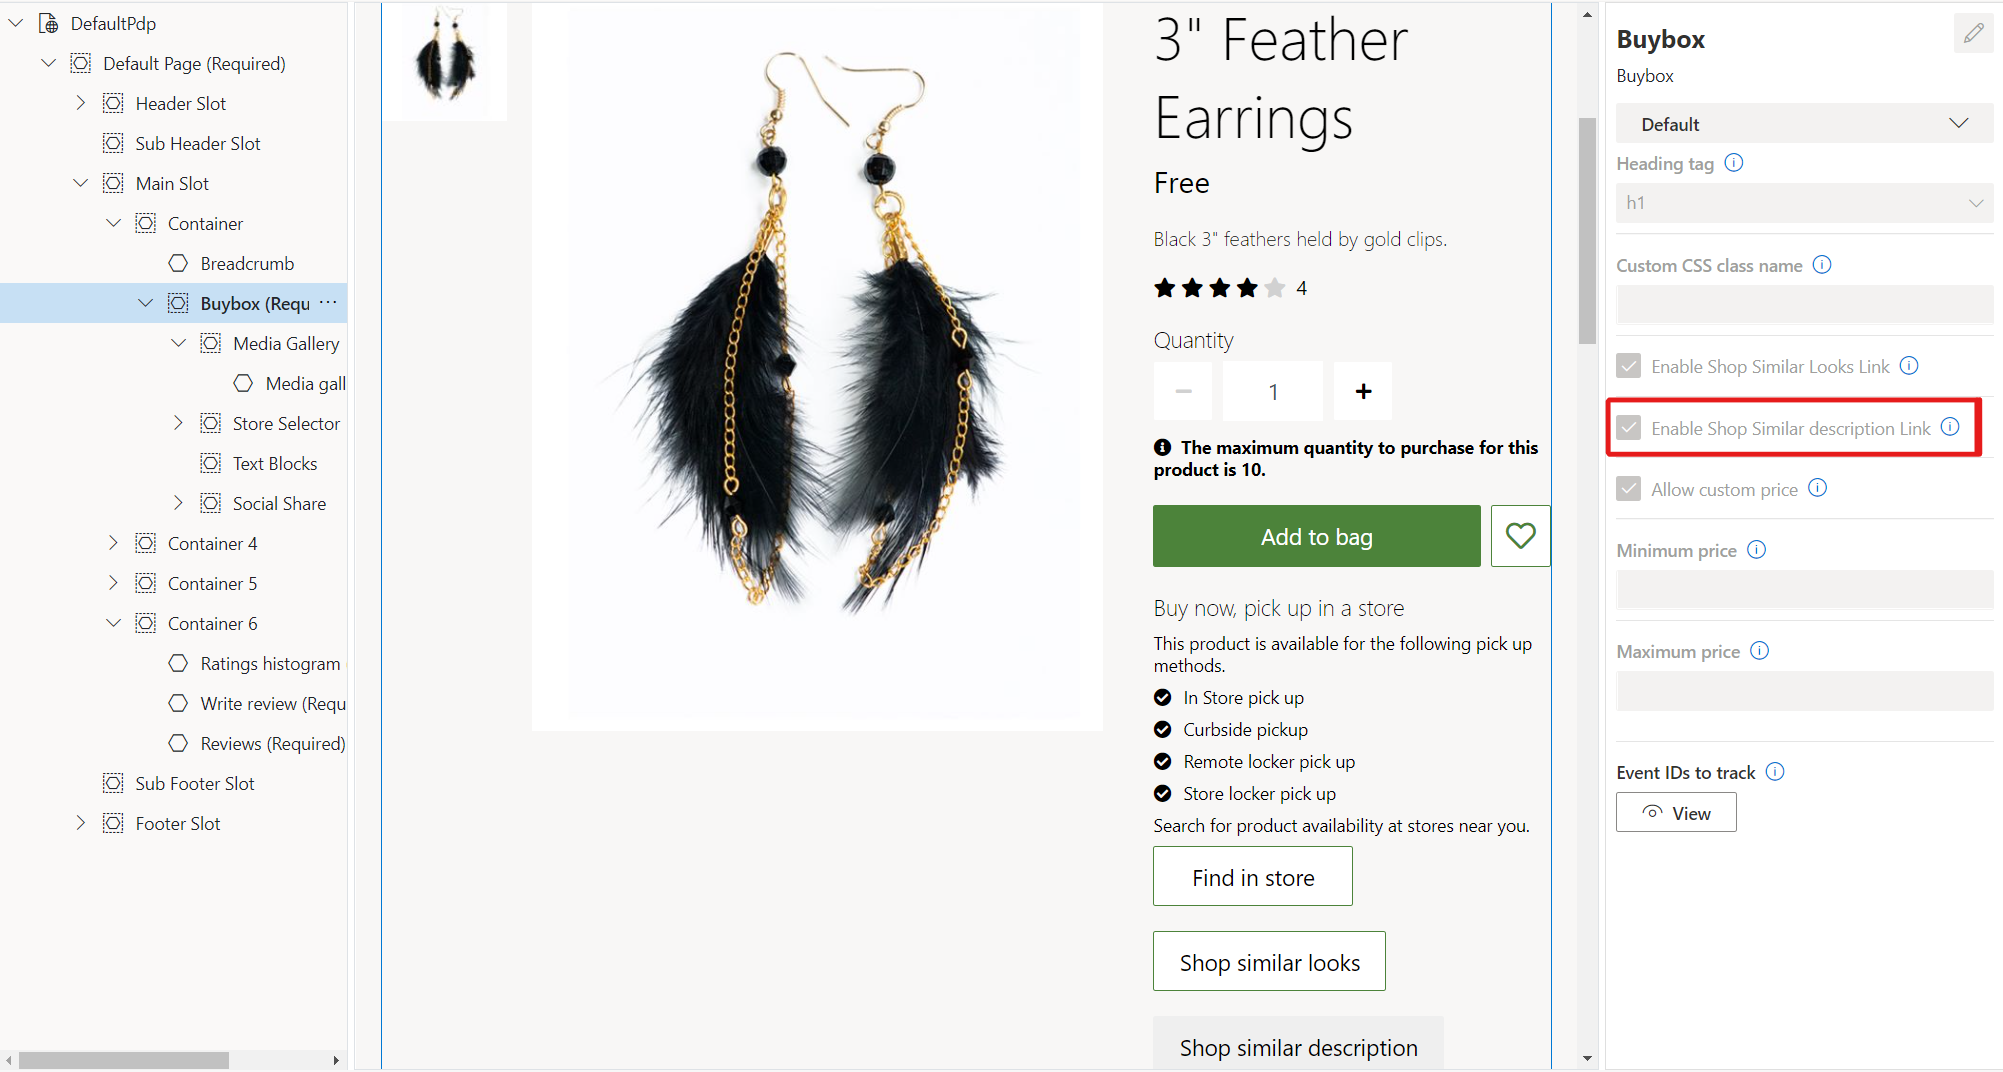The height and width of the screenshot is (1072, 2003).
Task: Toggle the Allow custom price checkbox
Action: pos(1628,488)
